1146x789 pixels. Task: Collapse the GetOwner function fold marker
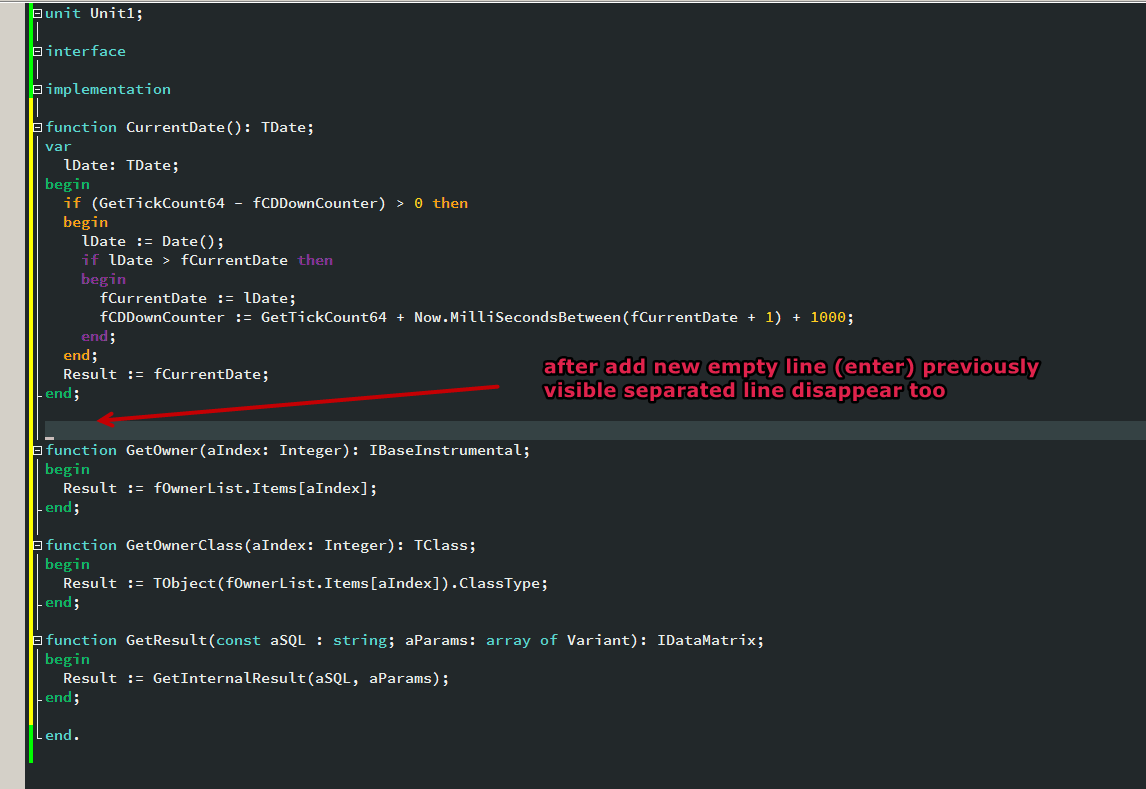tap(37, 451)
